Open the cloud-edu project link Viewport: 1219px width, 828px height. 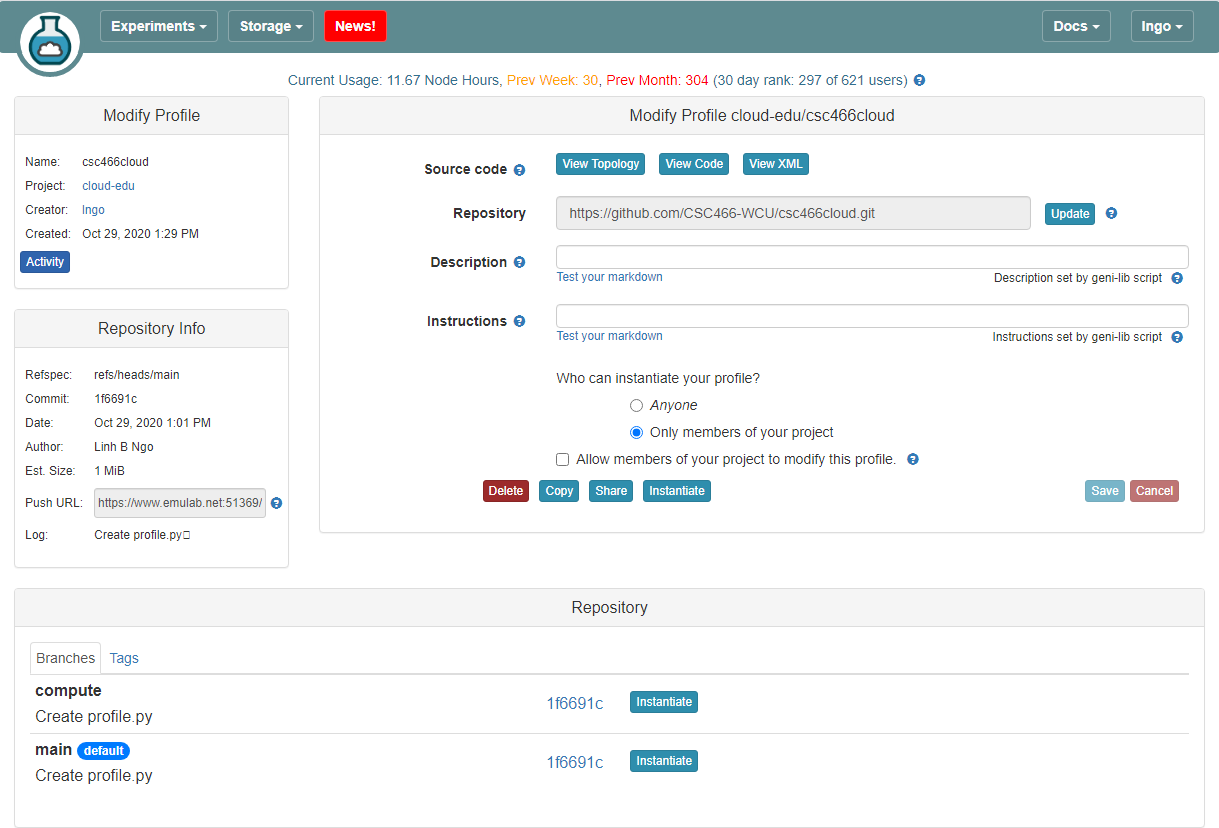pyautogui.click(x=108, y=186)
